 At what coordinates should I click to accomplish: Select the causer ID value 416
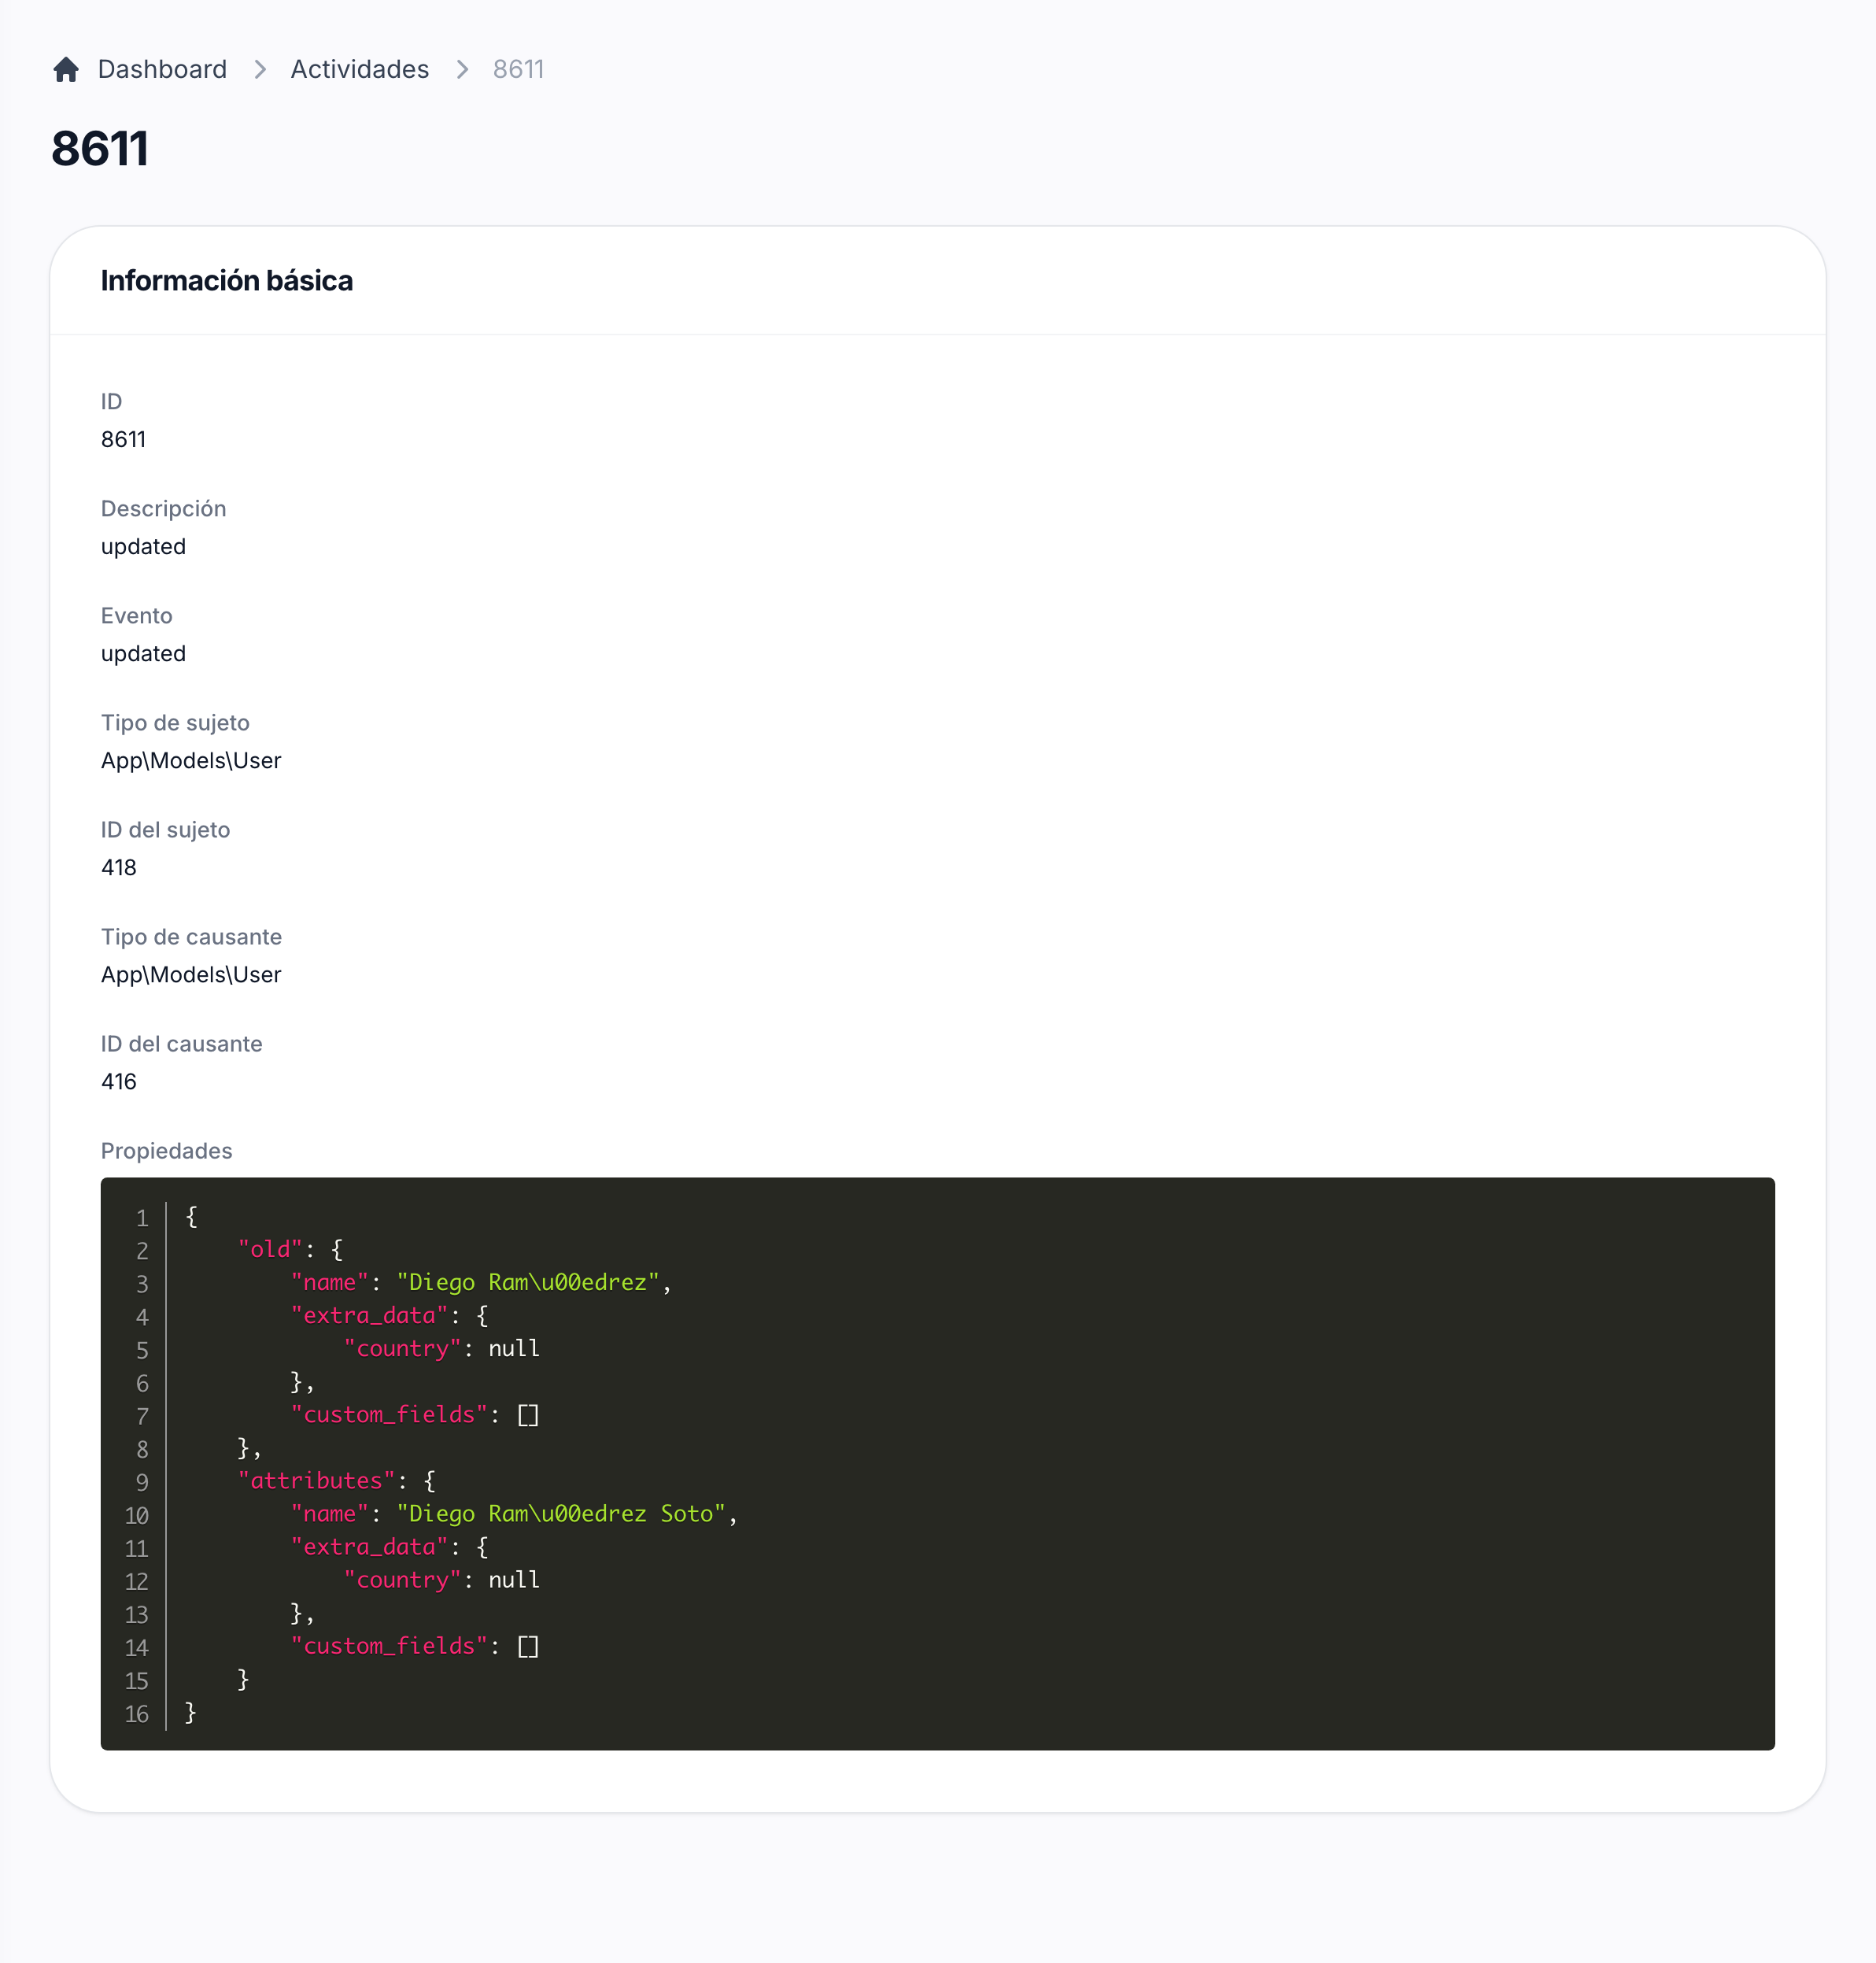[x=118, y=1082]
